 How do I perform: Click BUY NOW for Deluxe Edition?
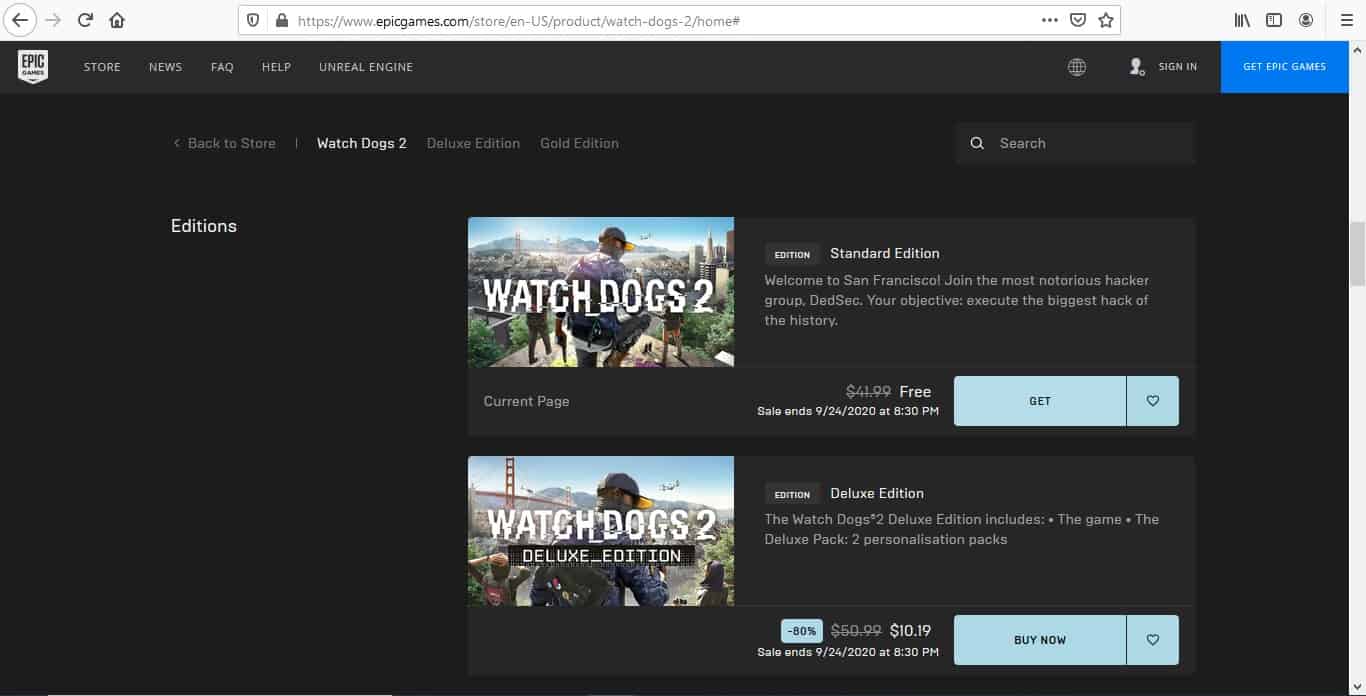(x=1040, y=640)
